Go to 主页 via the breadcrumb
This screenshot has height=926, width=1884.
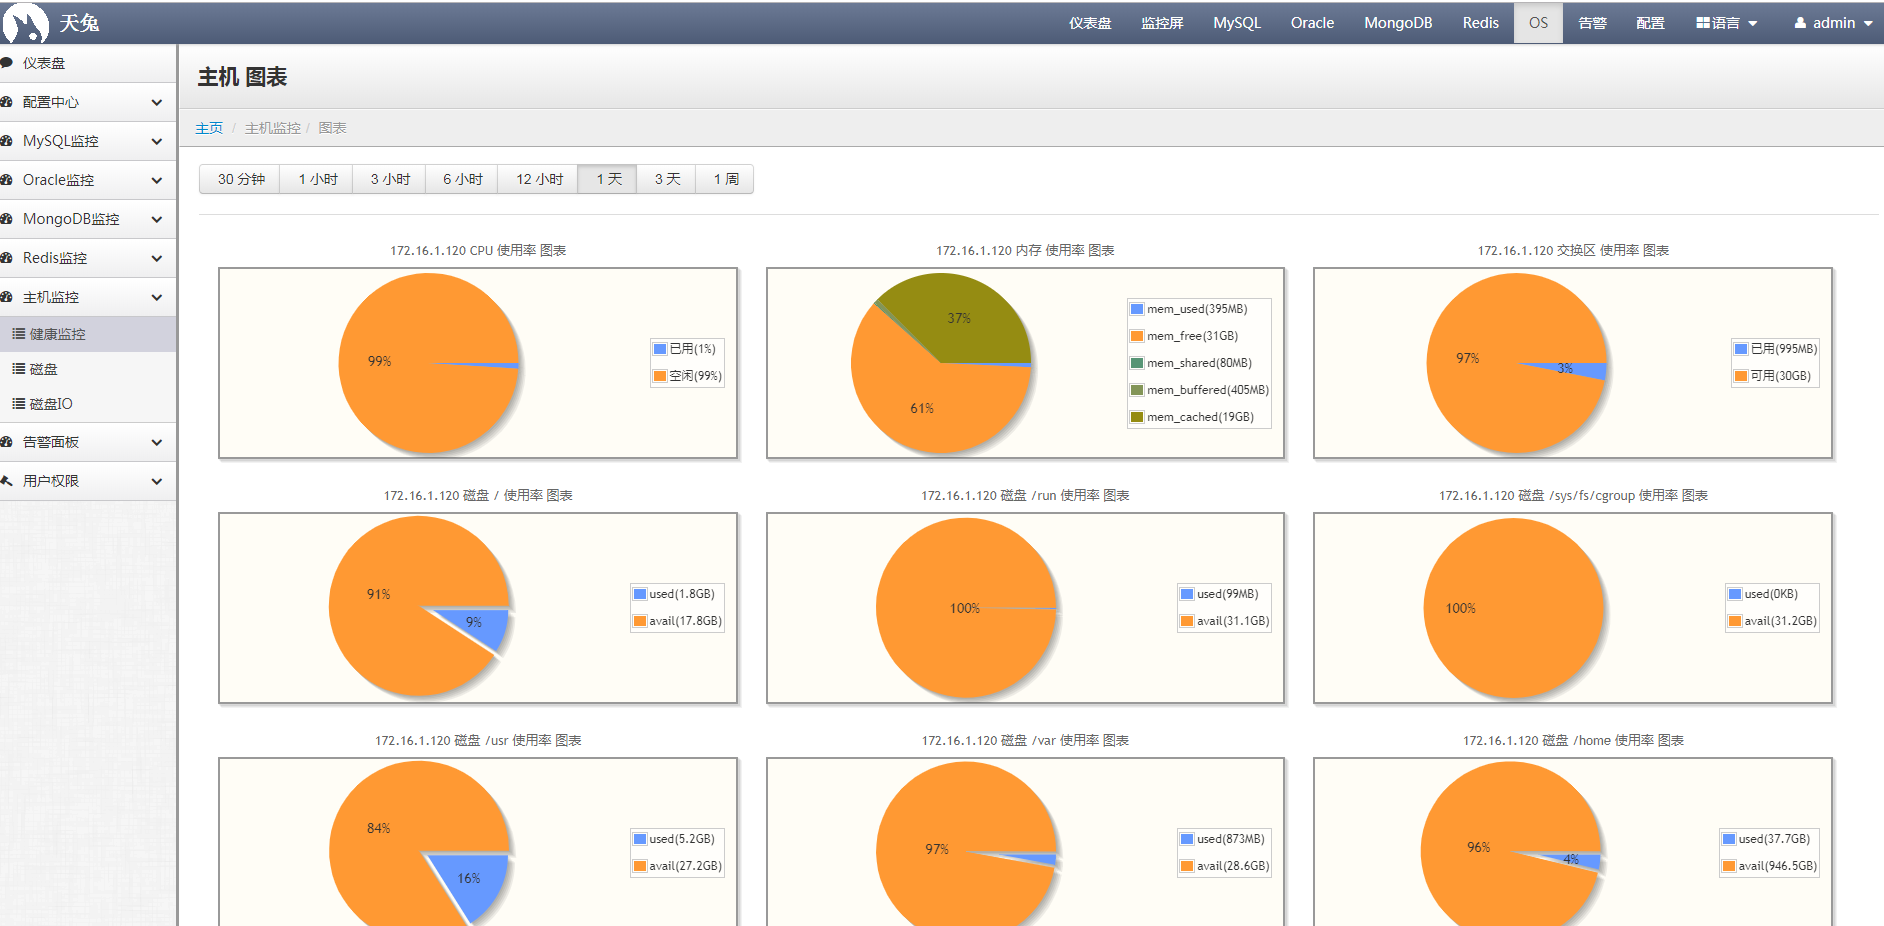tap(209, 128)
